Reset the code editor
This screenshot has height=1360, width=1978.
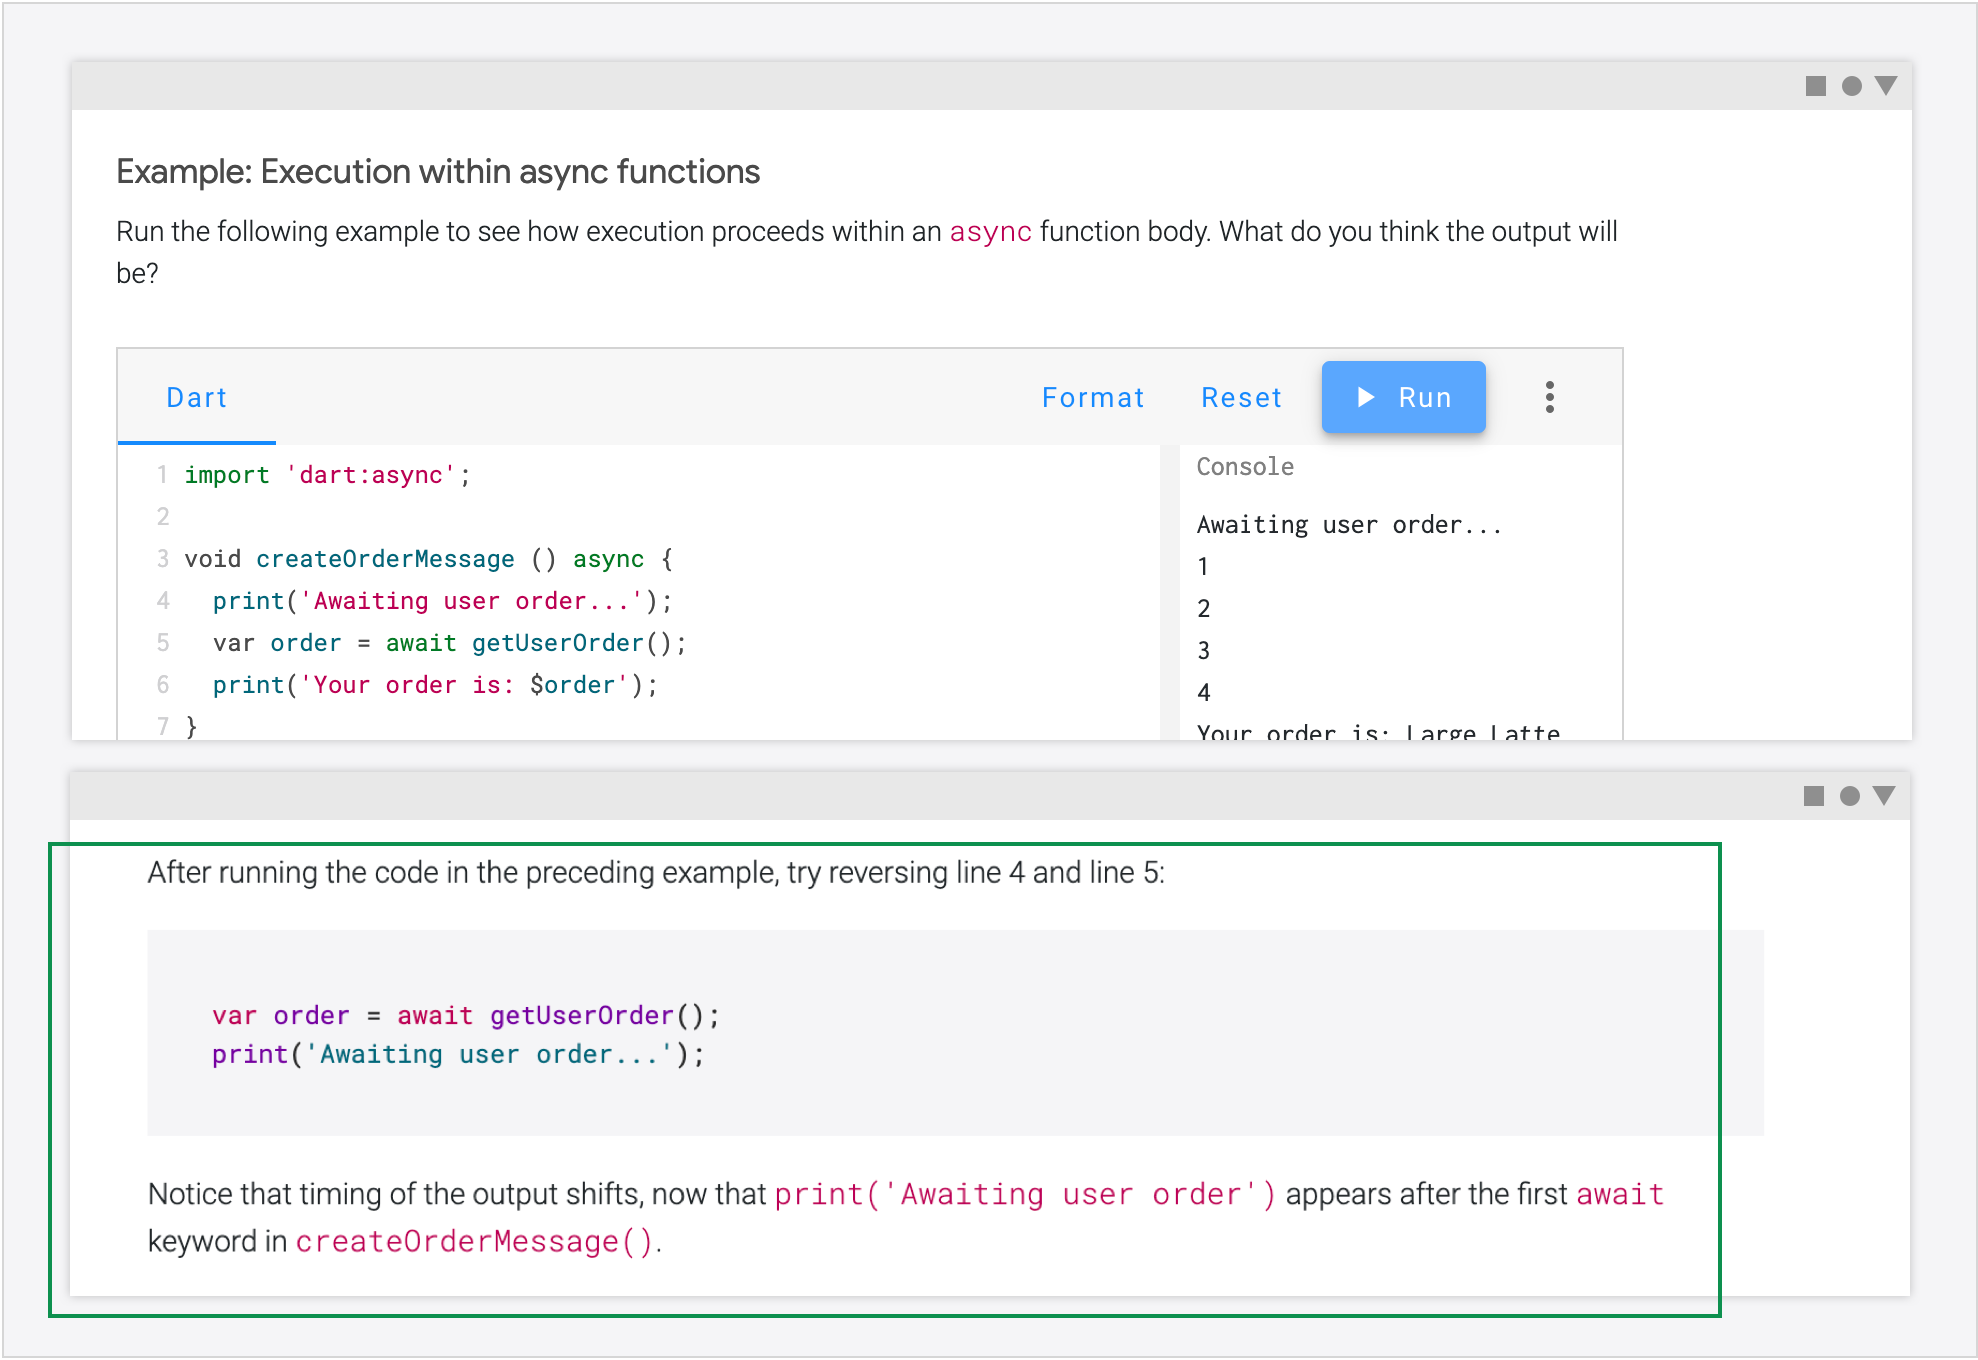[1241, 397]
